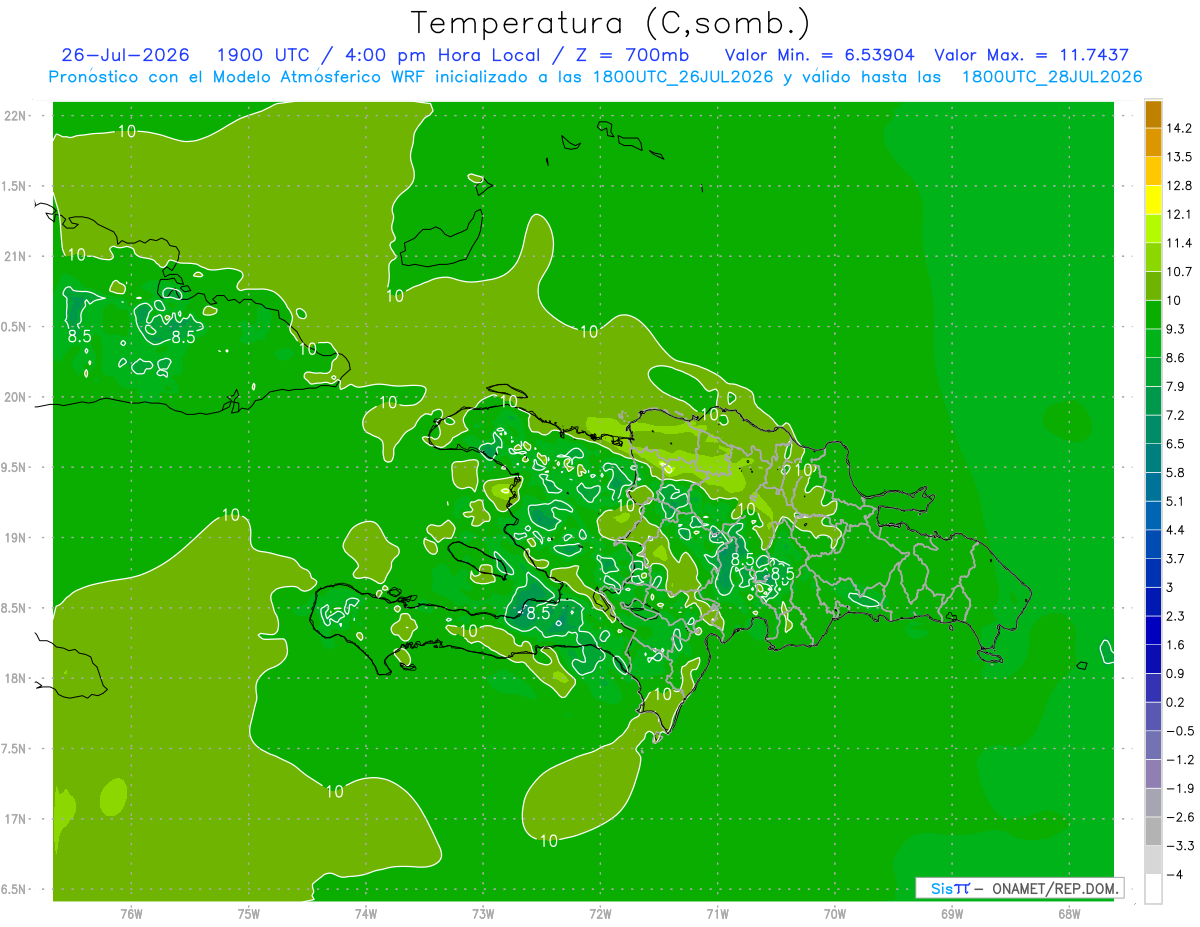The width and height of the screenshot is (1200, 927).
Task: Click the '0.9' color scale label
Action: [x=1175, y=674]
